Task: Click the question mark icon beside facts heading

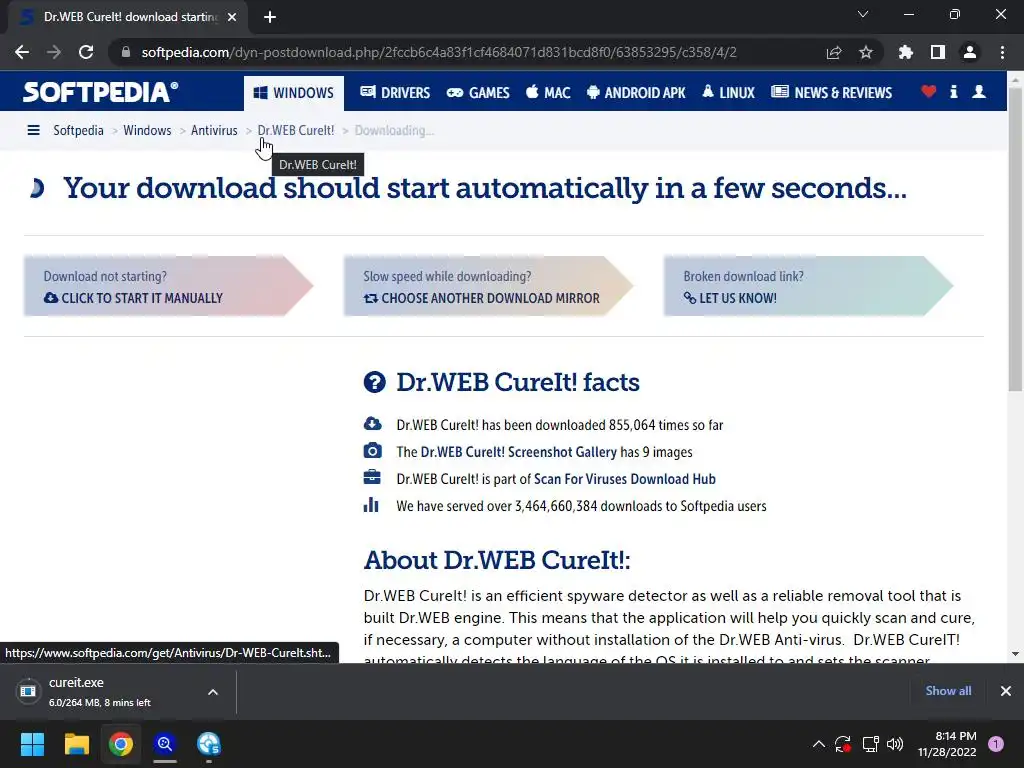Action: (x=374, y=382)
